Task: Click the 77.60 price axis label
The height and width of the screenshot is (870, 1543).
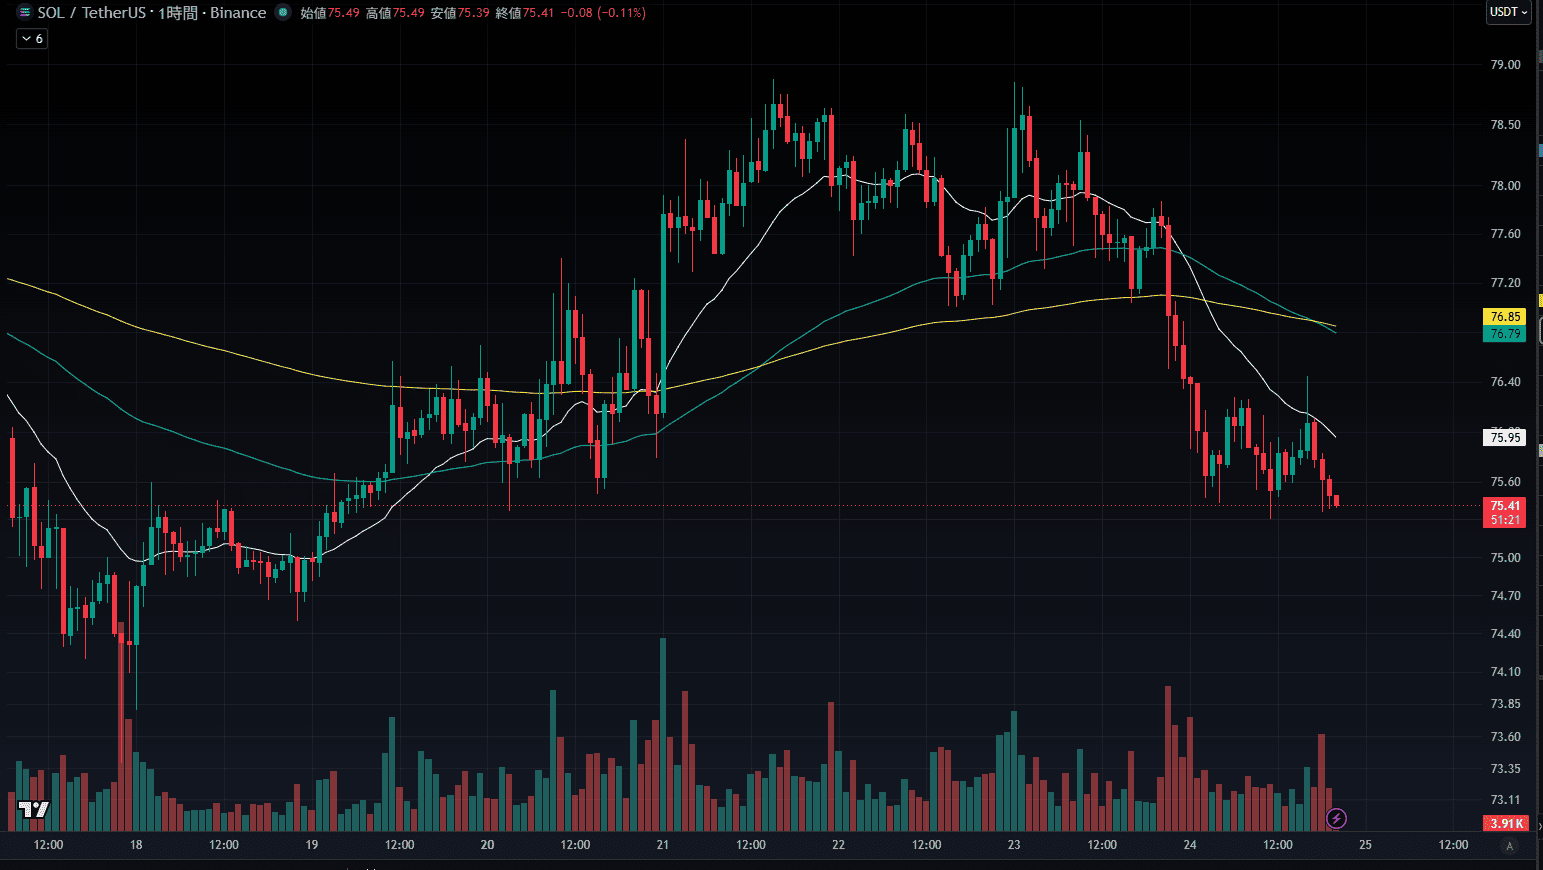Action: click(x=1505, y=234)
